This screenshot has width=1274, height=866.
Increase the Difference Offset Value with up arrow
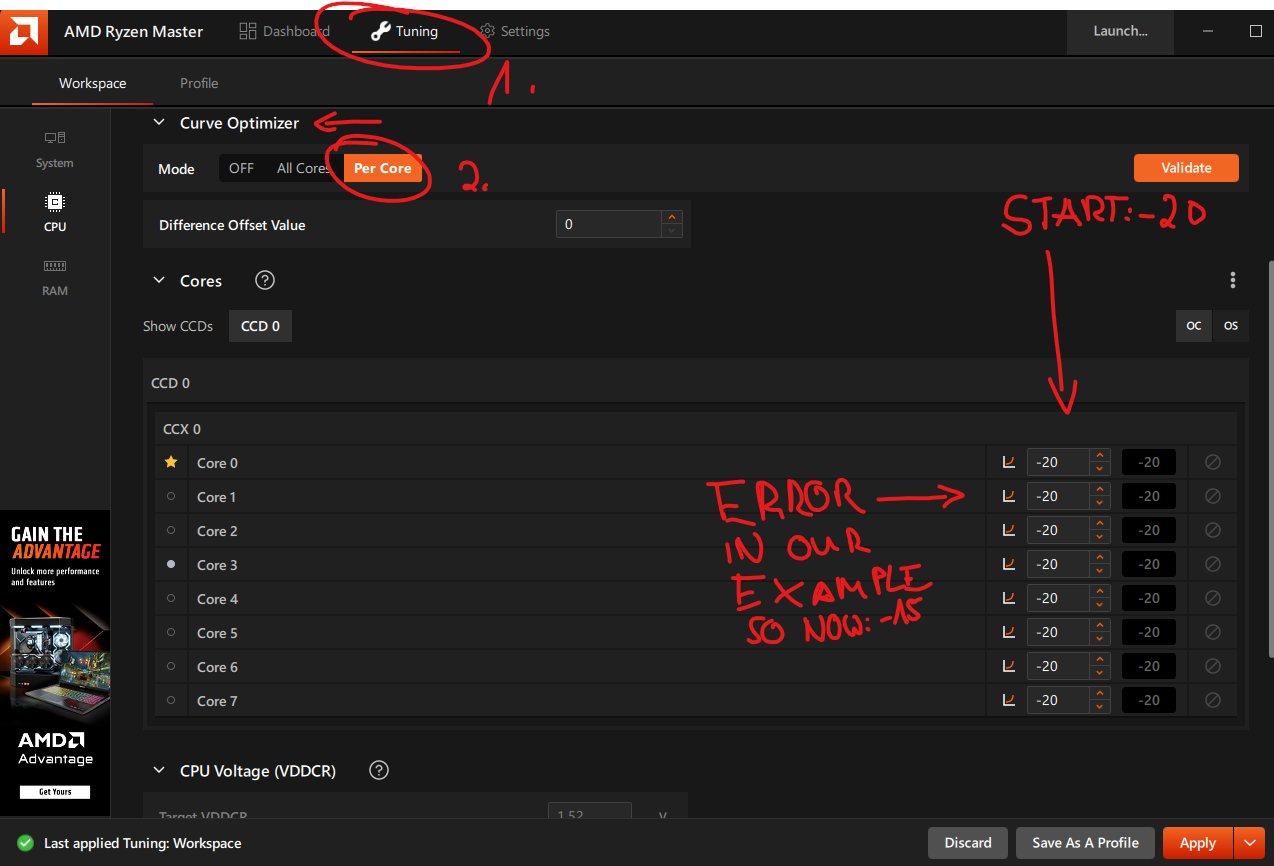pos(672,217)
